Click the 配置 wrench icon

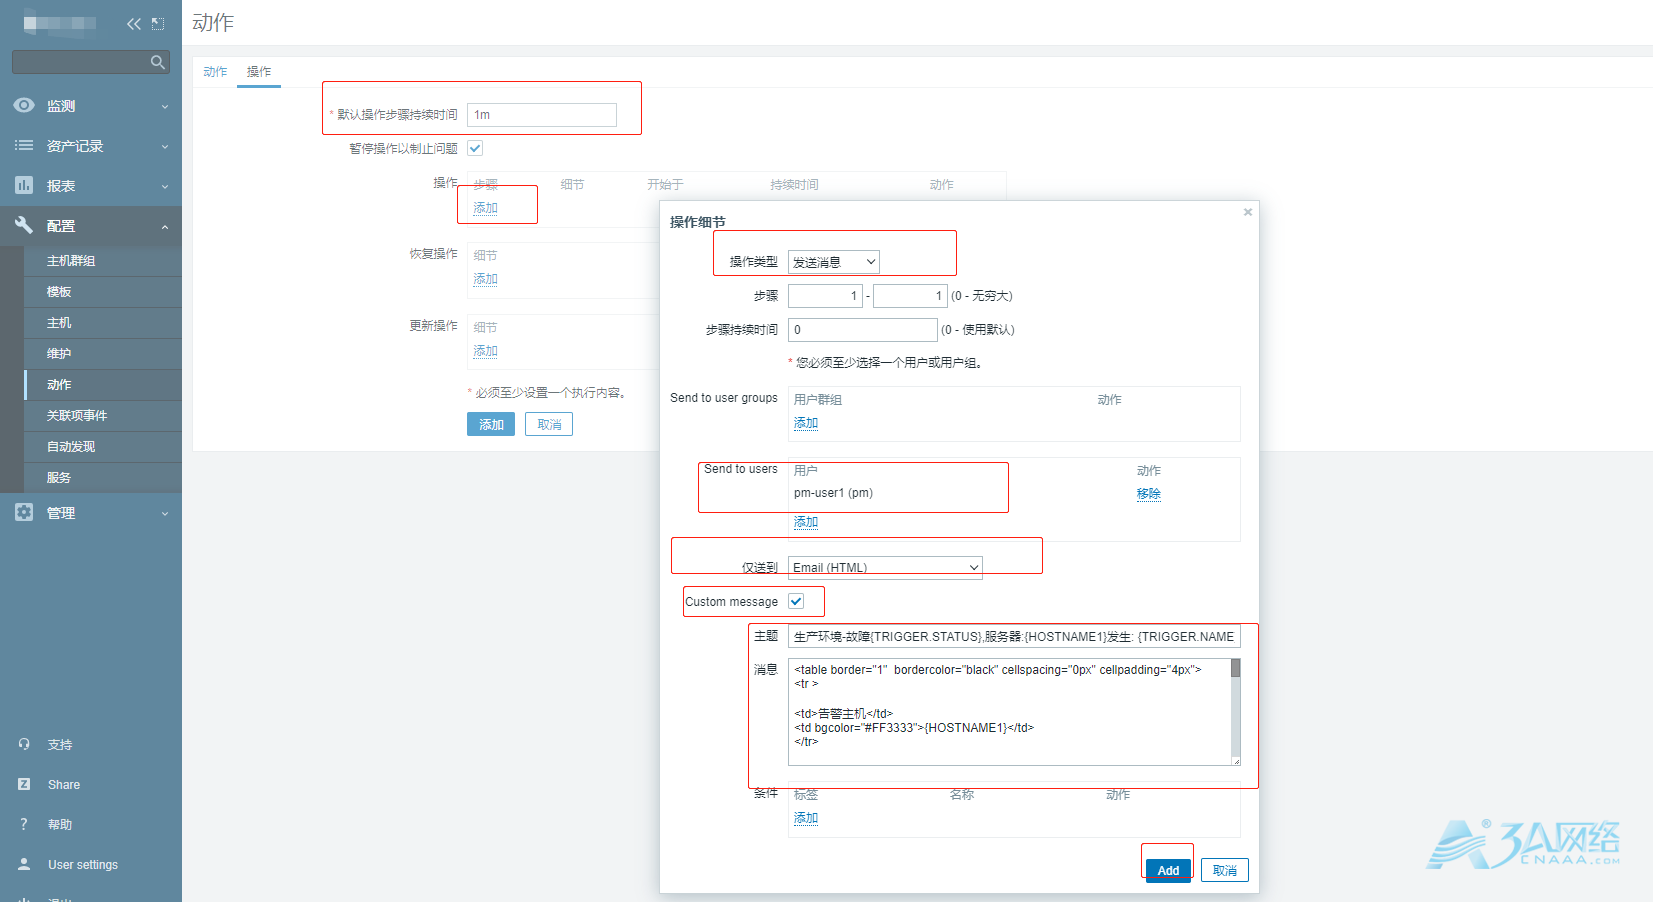click(x=24, y=225)
